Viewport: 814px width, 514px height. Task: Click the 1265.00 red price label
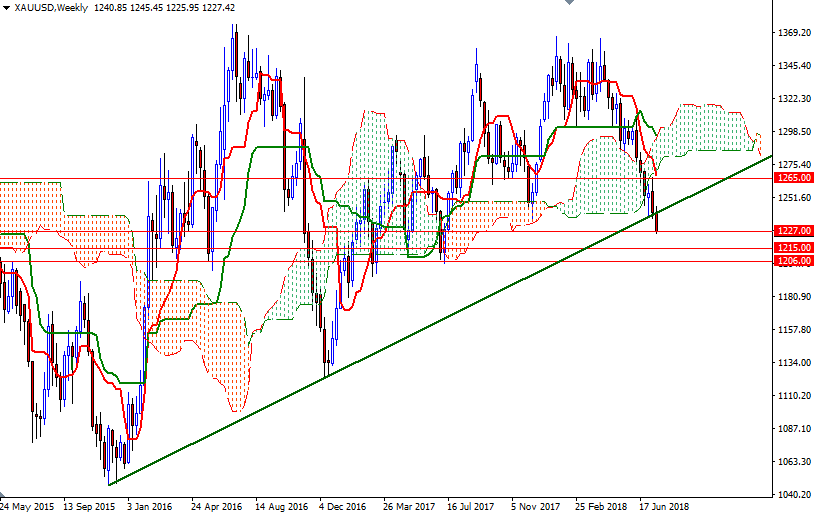click(x=793, y=179)
